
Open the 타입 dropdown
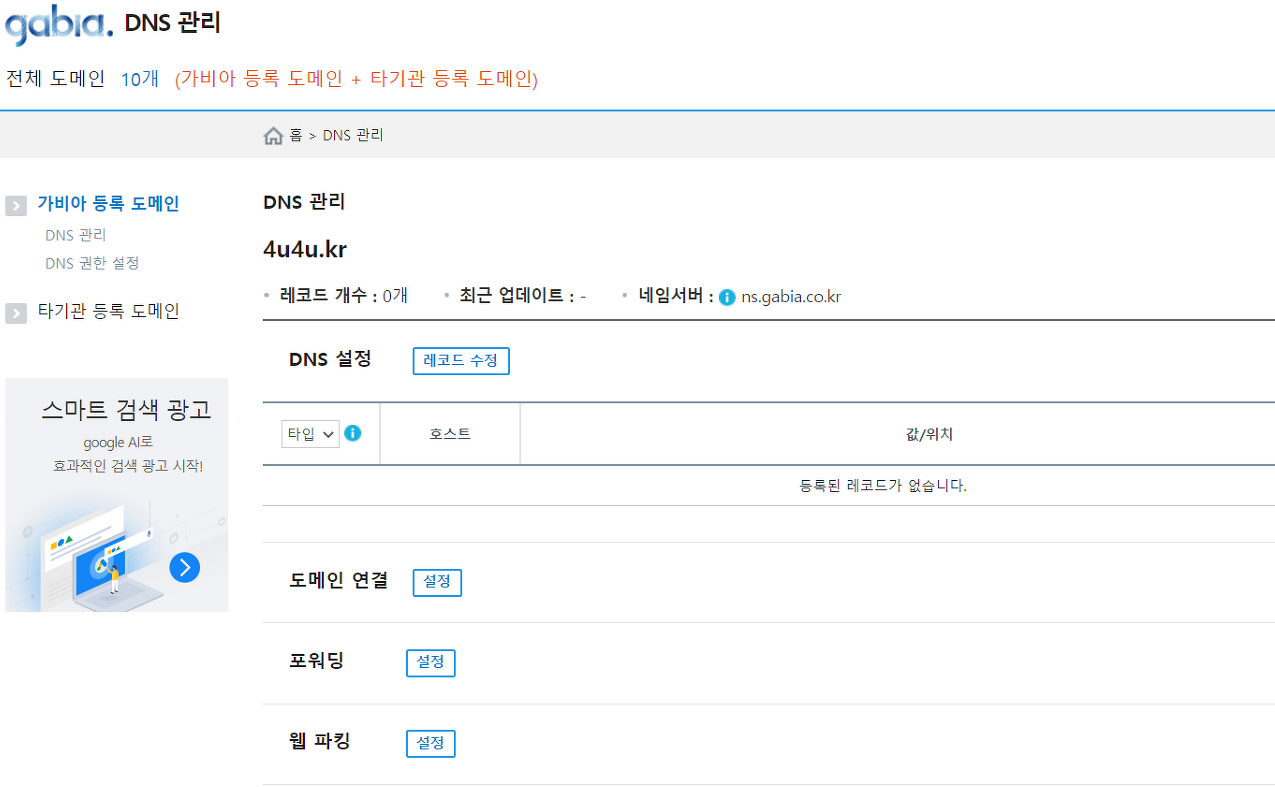(308, 433)
